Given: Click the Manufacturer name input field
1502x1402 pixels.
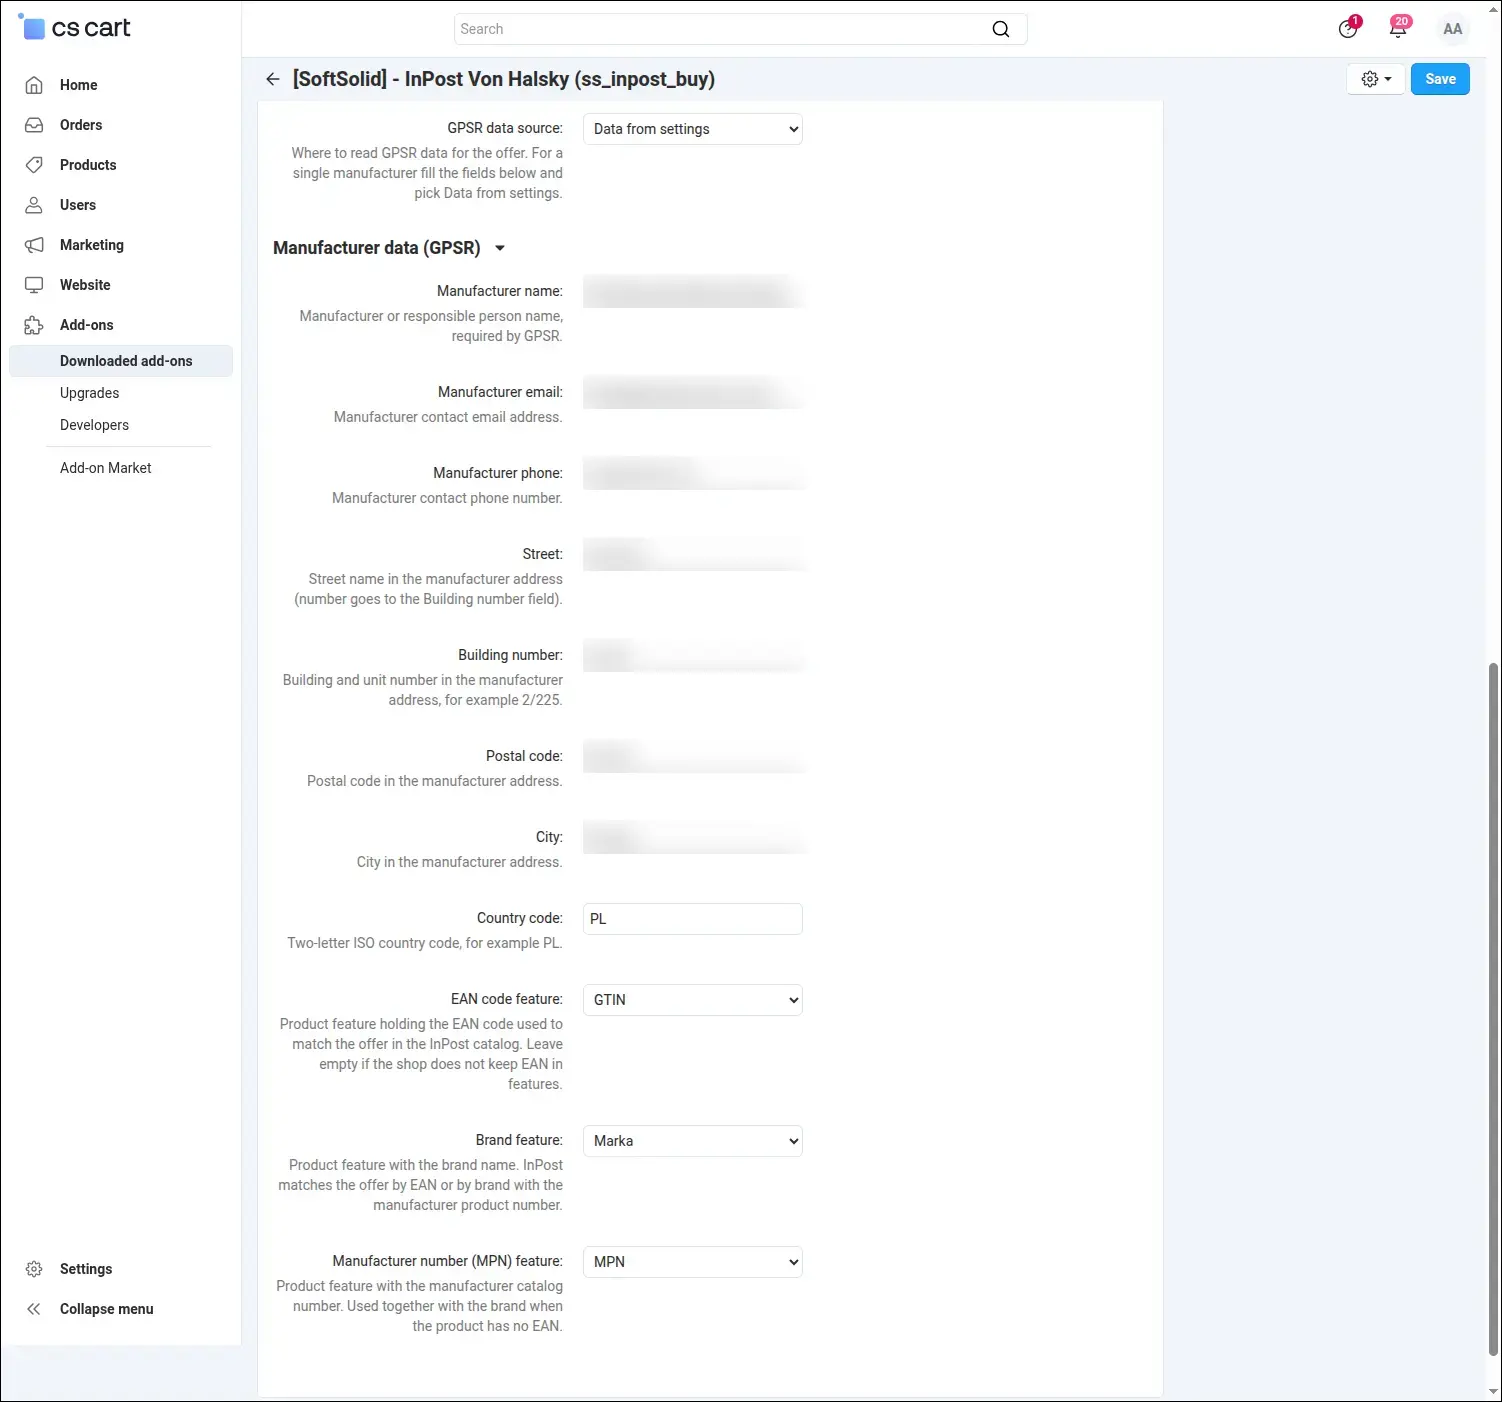Looking at the screenshot, I should click(x=693, y=292).
